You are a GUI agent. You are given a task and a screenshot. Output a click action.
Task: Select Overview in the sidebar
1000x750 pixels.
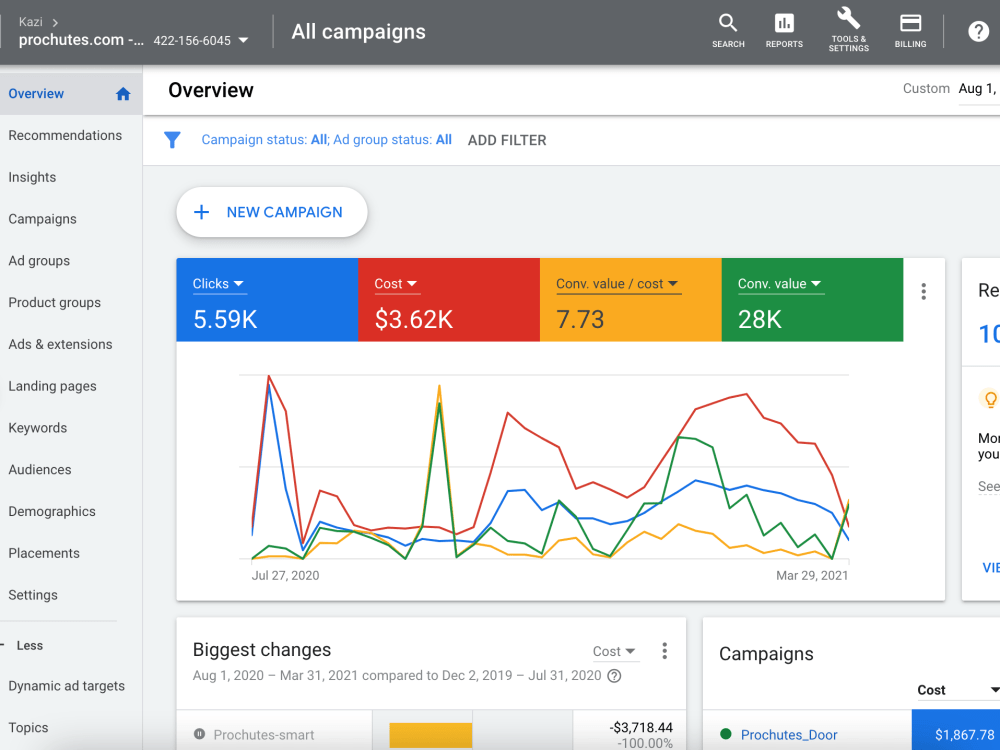[71, 94]
